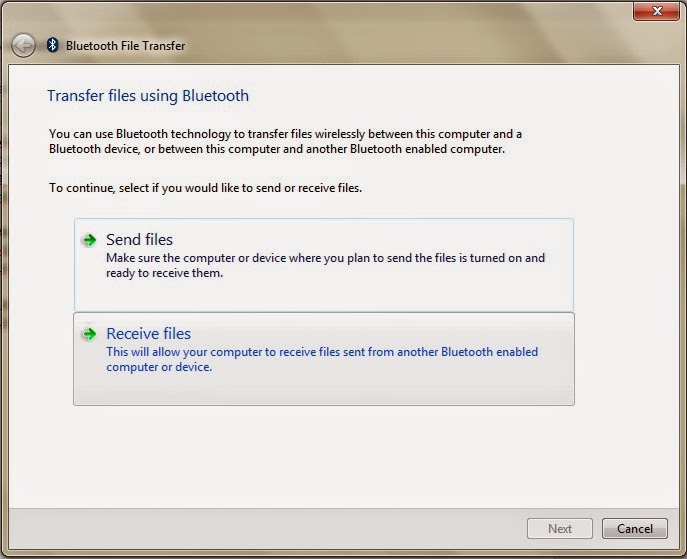The height and width of the screenshot is (559, 687).
Task: Click the 'To continue, select if you would like' text
Action: click(205, 188)
